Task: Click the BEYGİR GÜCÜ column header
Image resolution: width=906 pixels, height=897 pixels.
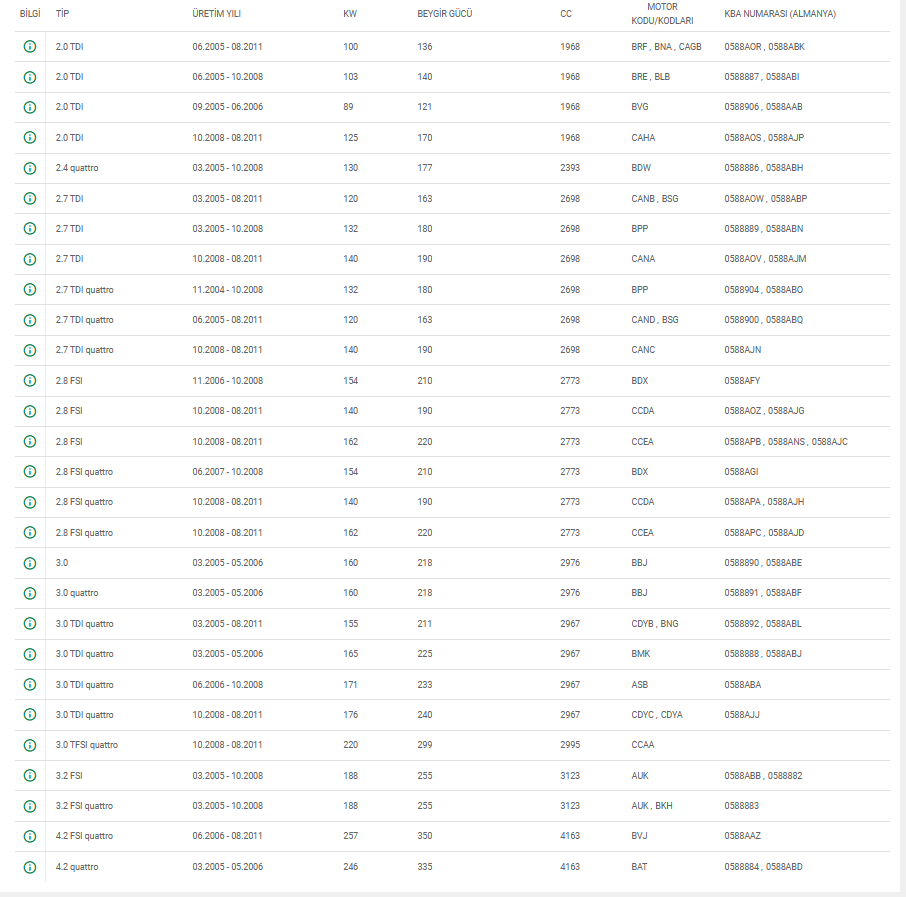Action: (445, 14)
